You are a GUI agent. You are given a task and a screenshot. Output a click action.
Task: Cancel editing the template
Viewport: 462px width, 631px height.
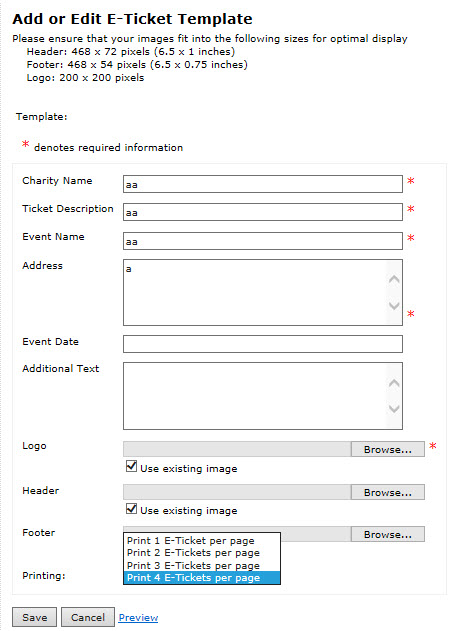(88, 617)
